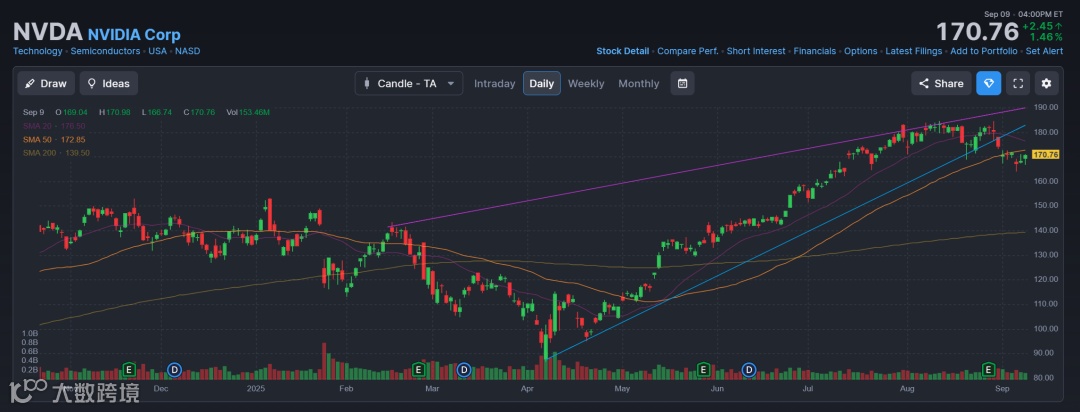The height and width of the screenshot is (412, 1080).
Task: Click earnings E marker before Dec label
Action: point(128,371)
